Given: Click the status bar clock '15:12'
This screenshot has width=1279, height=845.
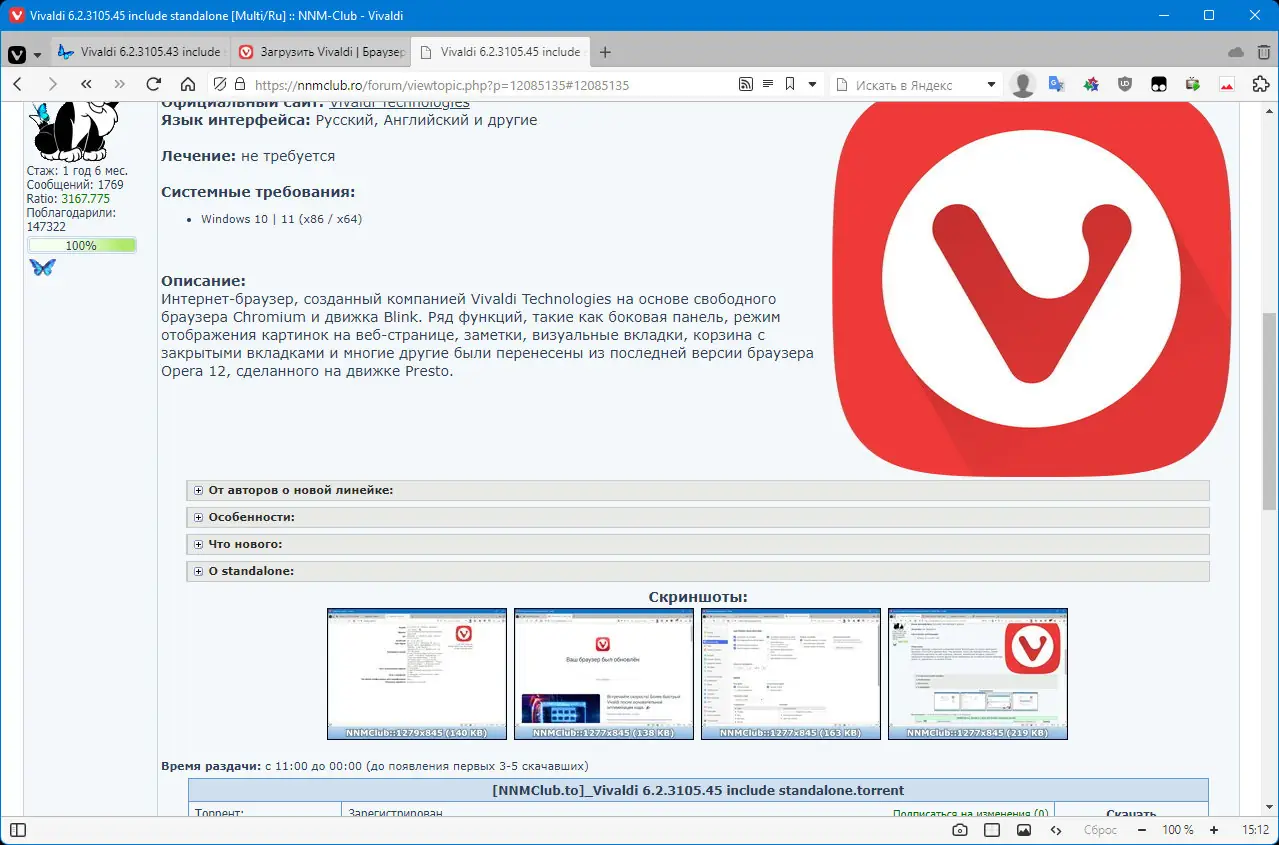Looking at the screenshot, I should click(1256, 830).
